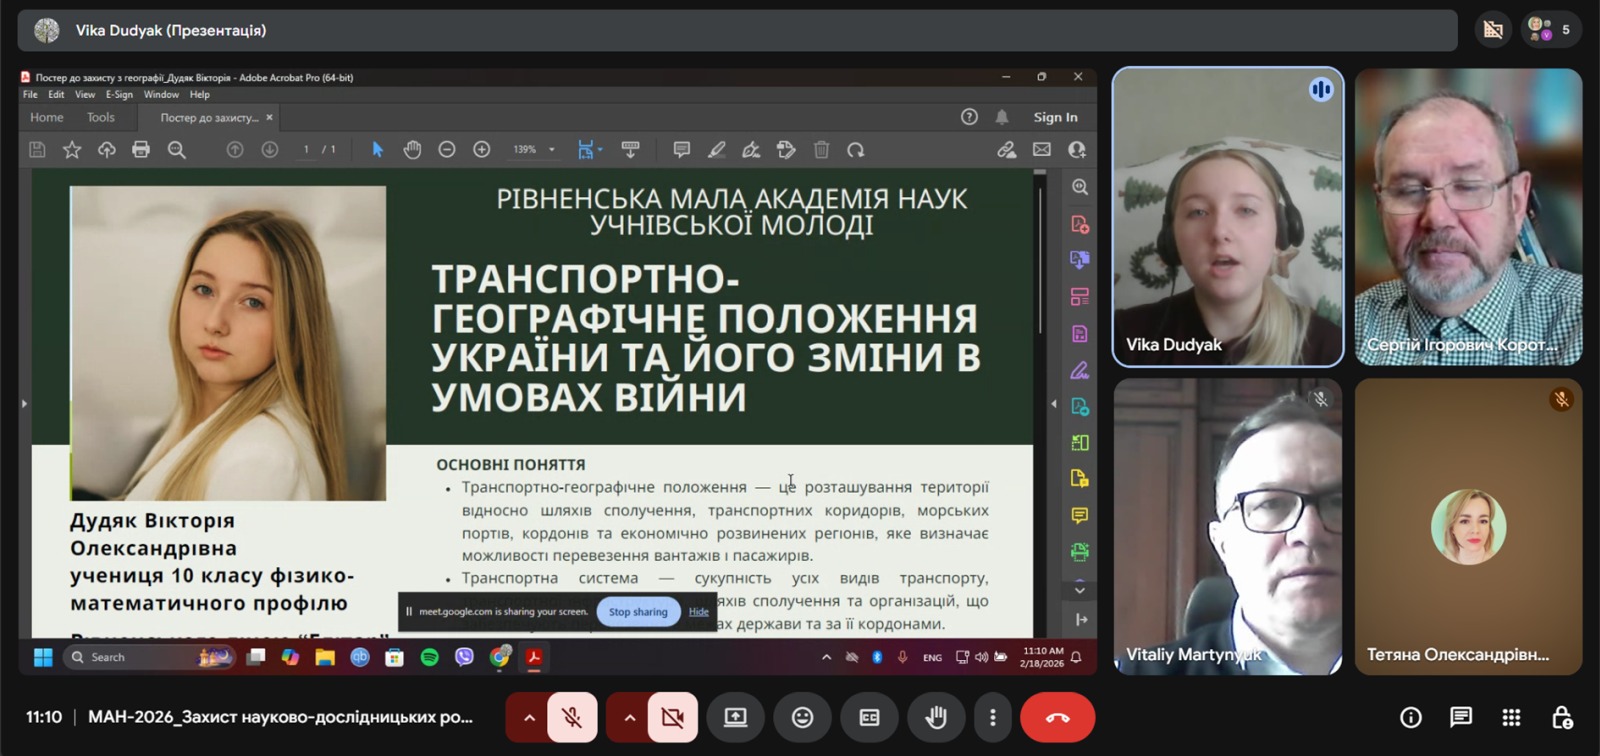The width and height of the screenshot is (1600, 756).
Task: Raise hand in the meeting
Action: 936,718
